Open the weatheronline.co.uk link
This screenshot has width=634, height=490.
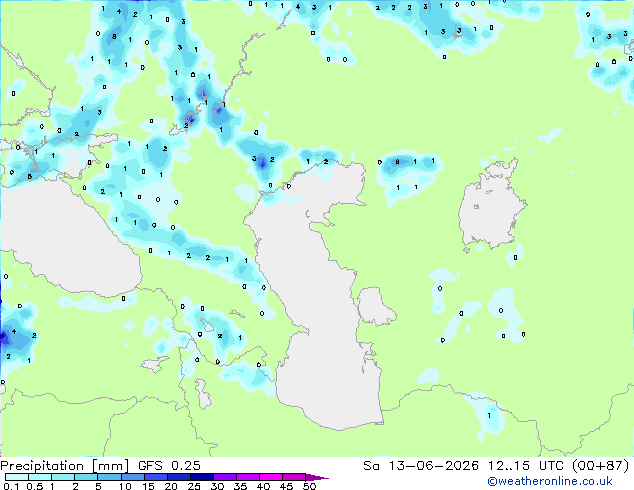click(x=549, y=481)
